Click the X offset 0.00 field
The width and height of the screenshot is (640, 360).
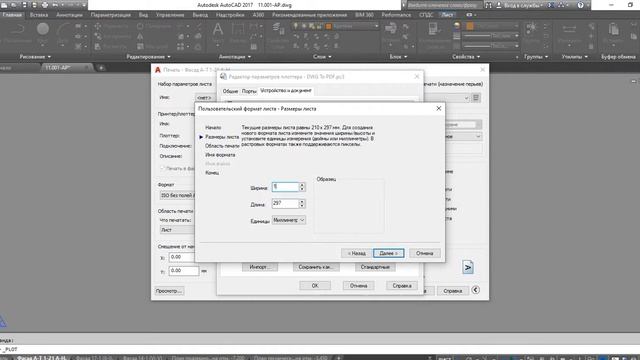pos(182,257)
